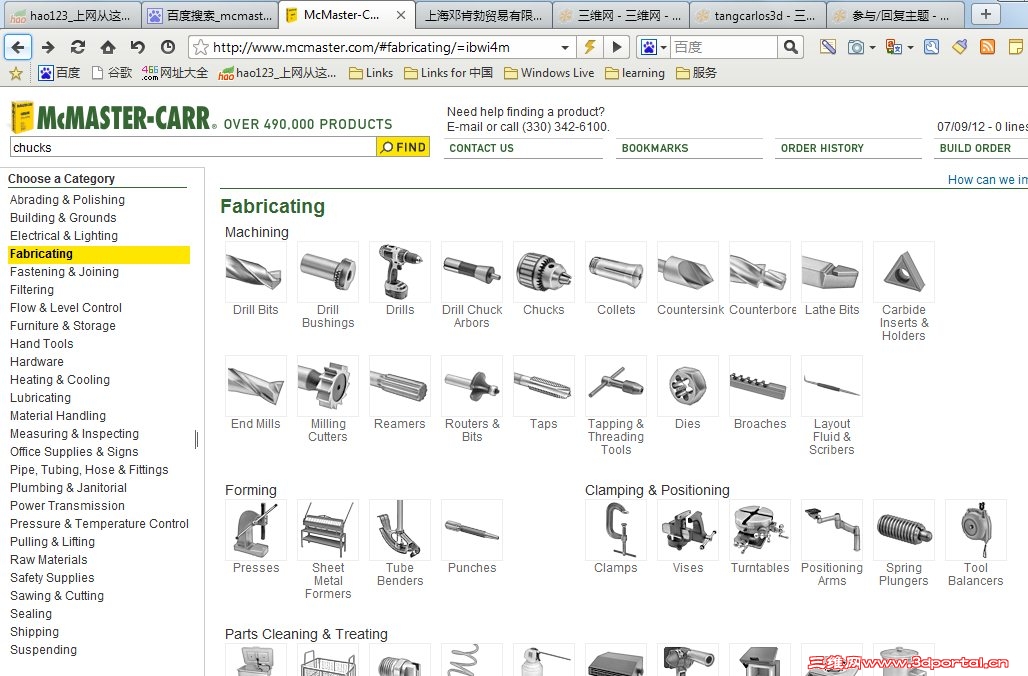This screenshot has height=676, width=1028.
Task: Open the Tube Benders icon
Action: pyautogui.click(x=400, y=530)
